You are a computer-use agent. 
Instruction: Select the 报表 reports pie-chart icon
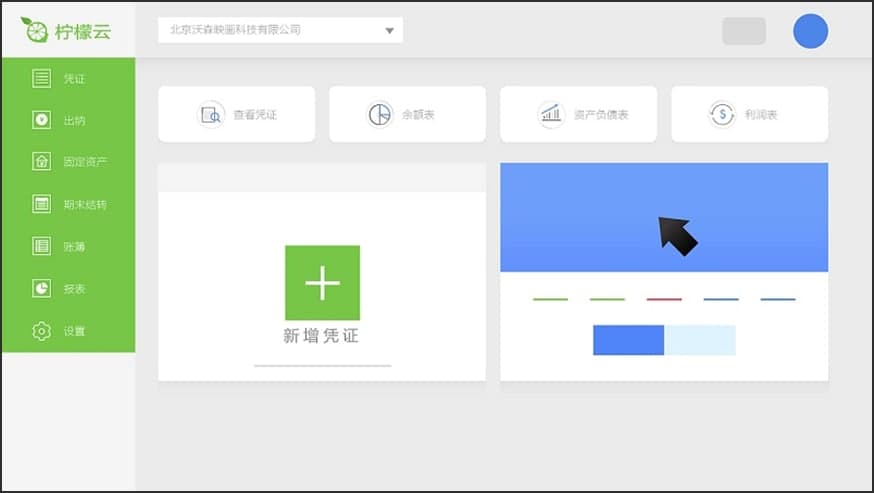41,288
